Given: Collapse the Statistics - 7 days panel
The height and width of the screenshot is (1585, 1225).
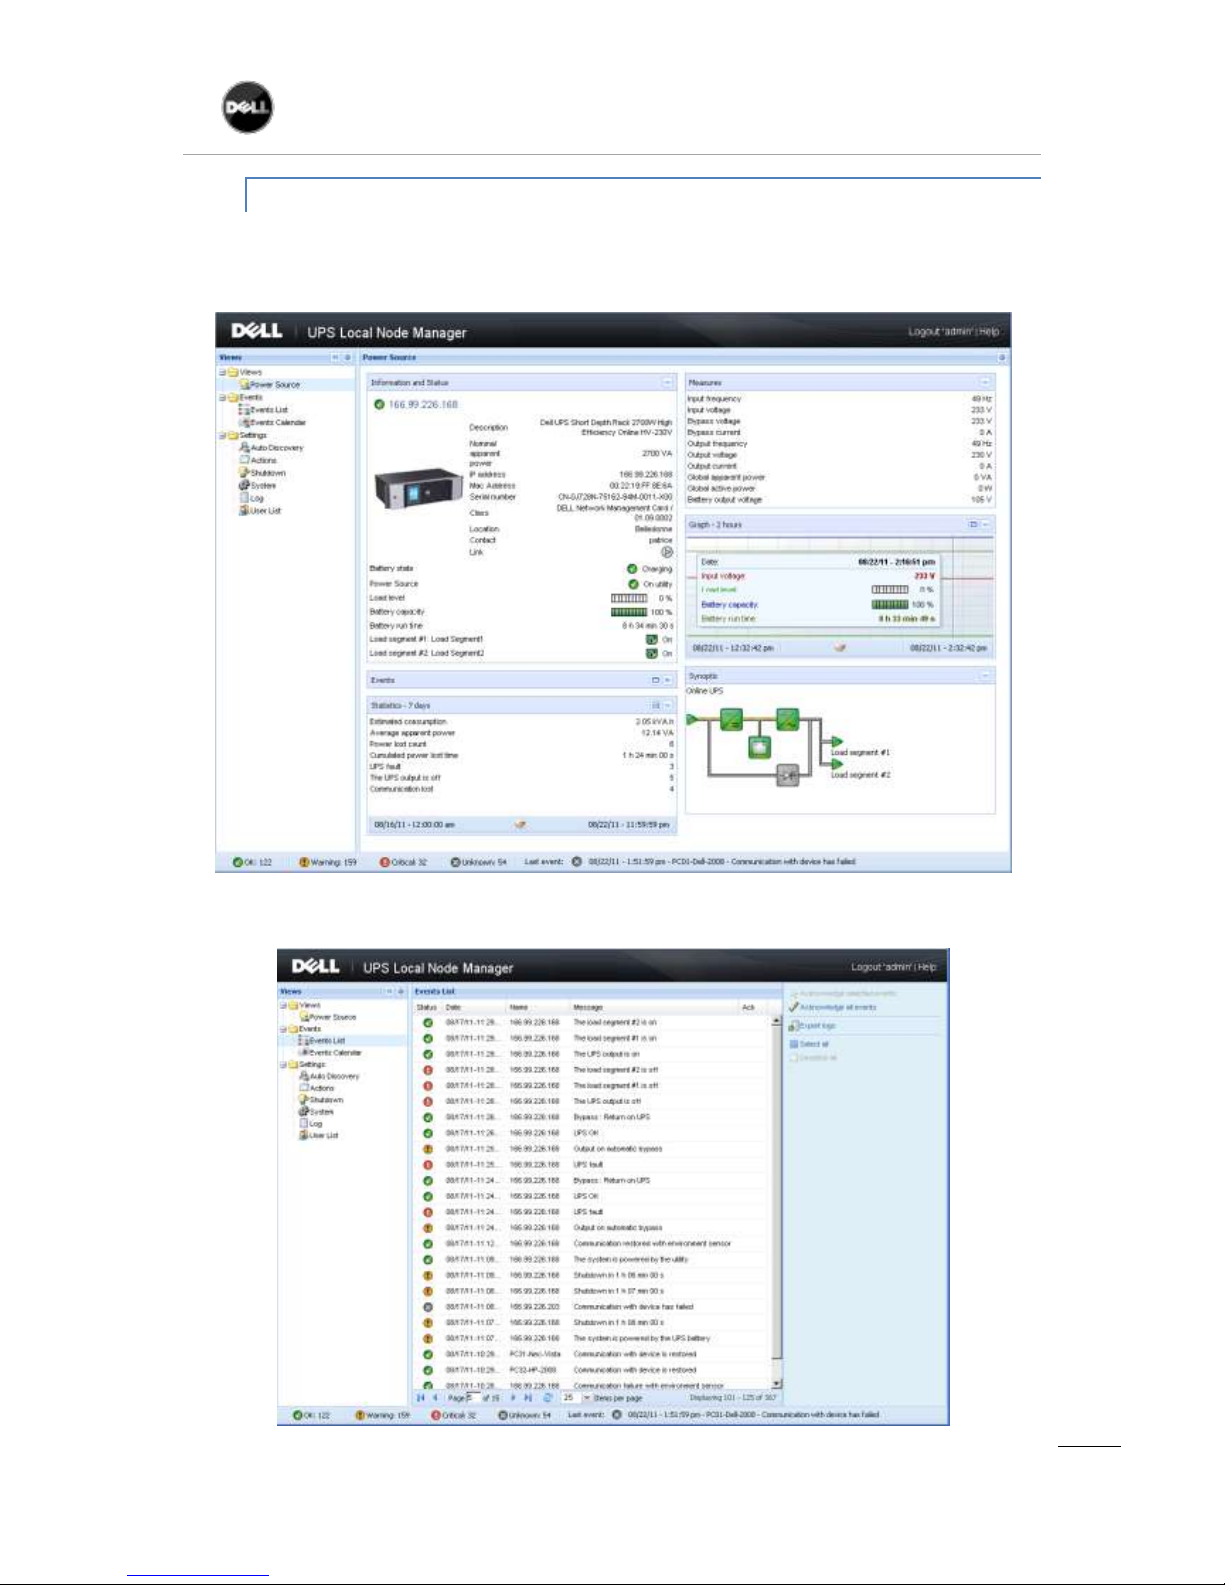Looking at the screenshot, I should (668, 705).
